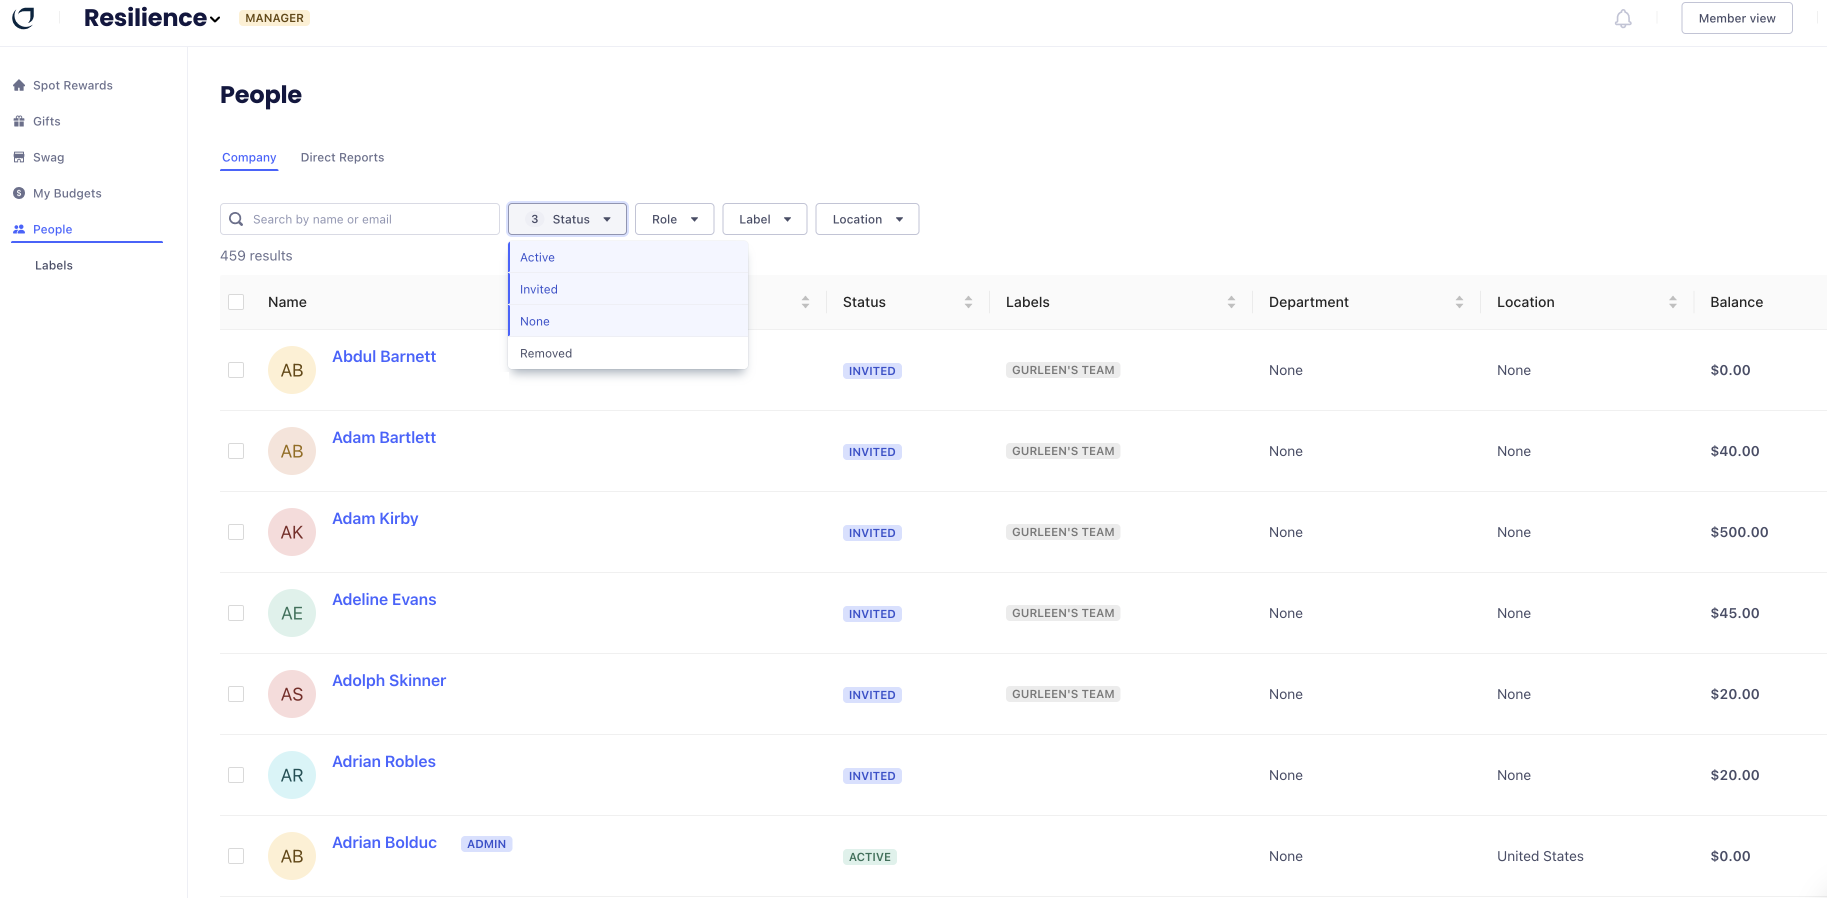This screenshot has height=898, width=1827.
Task: Click the search magnifier icon
Action: [x=236, y=219]
